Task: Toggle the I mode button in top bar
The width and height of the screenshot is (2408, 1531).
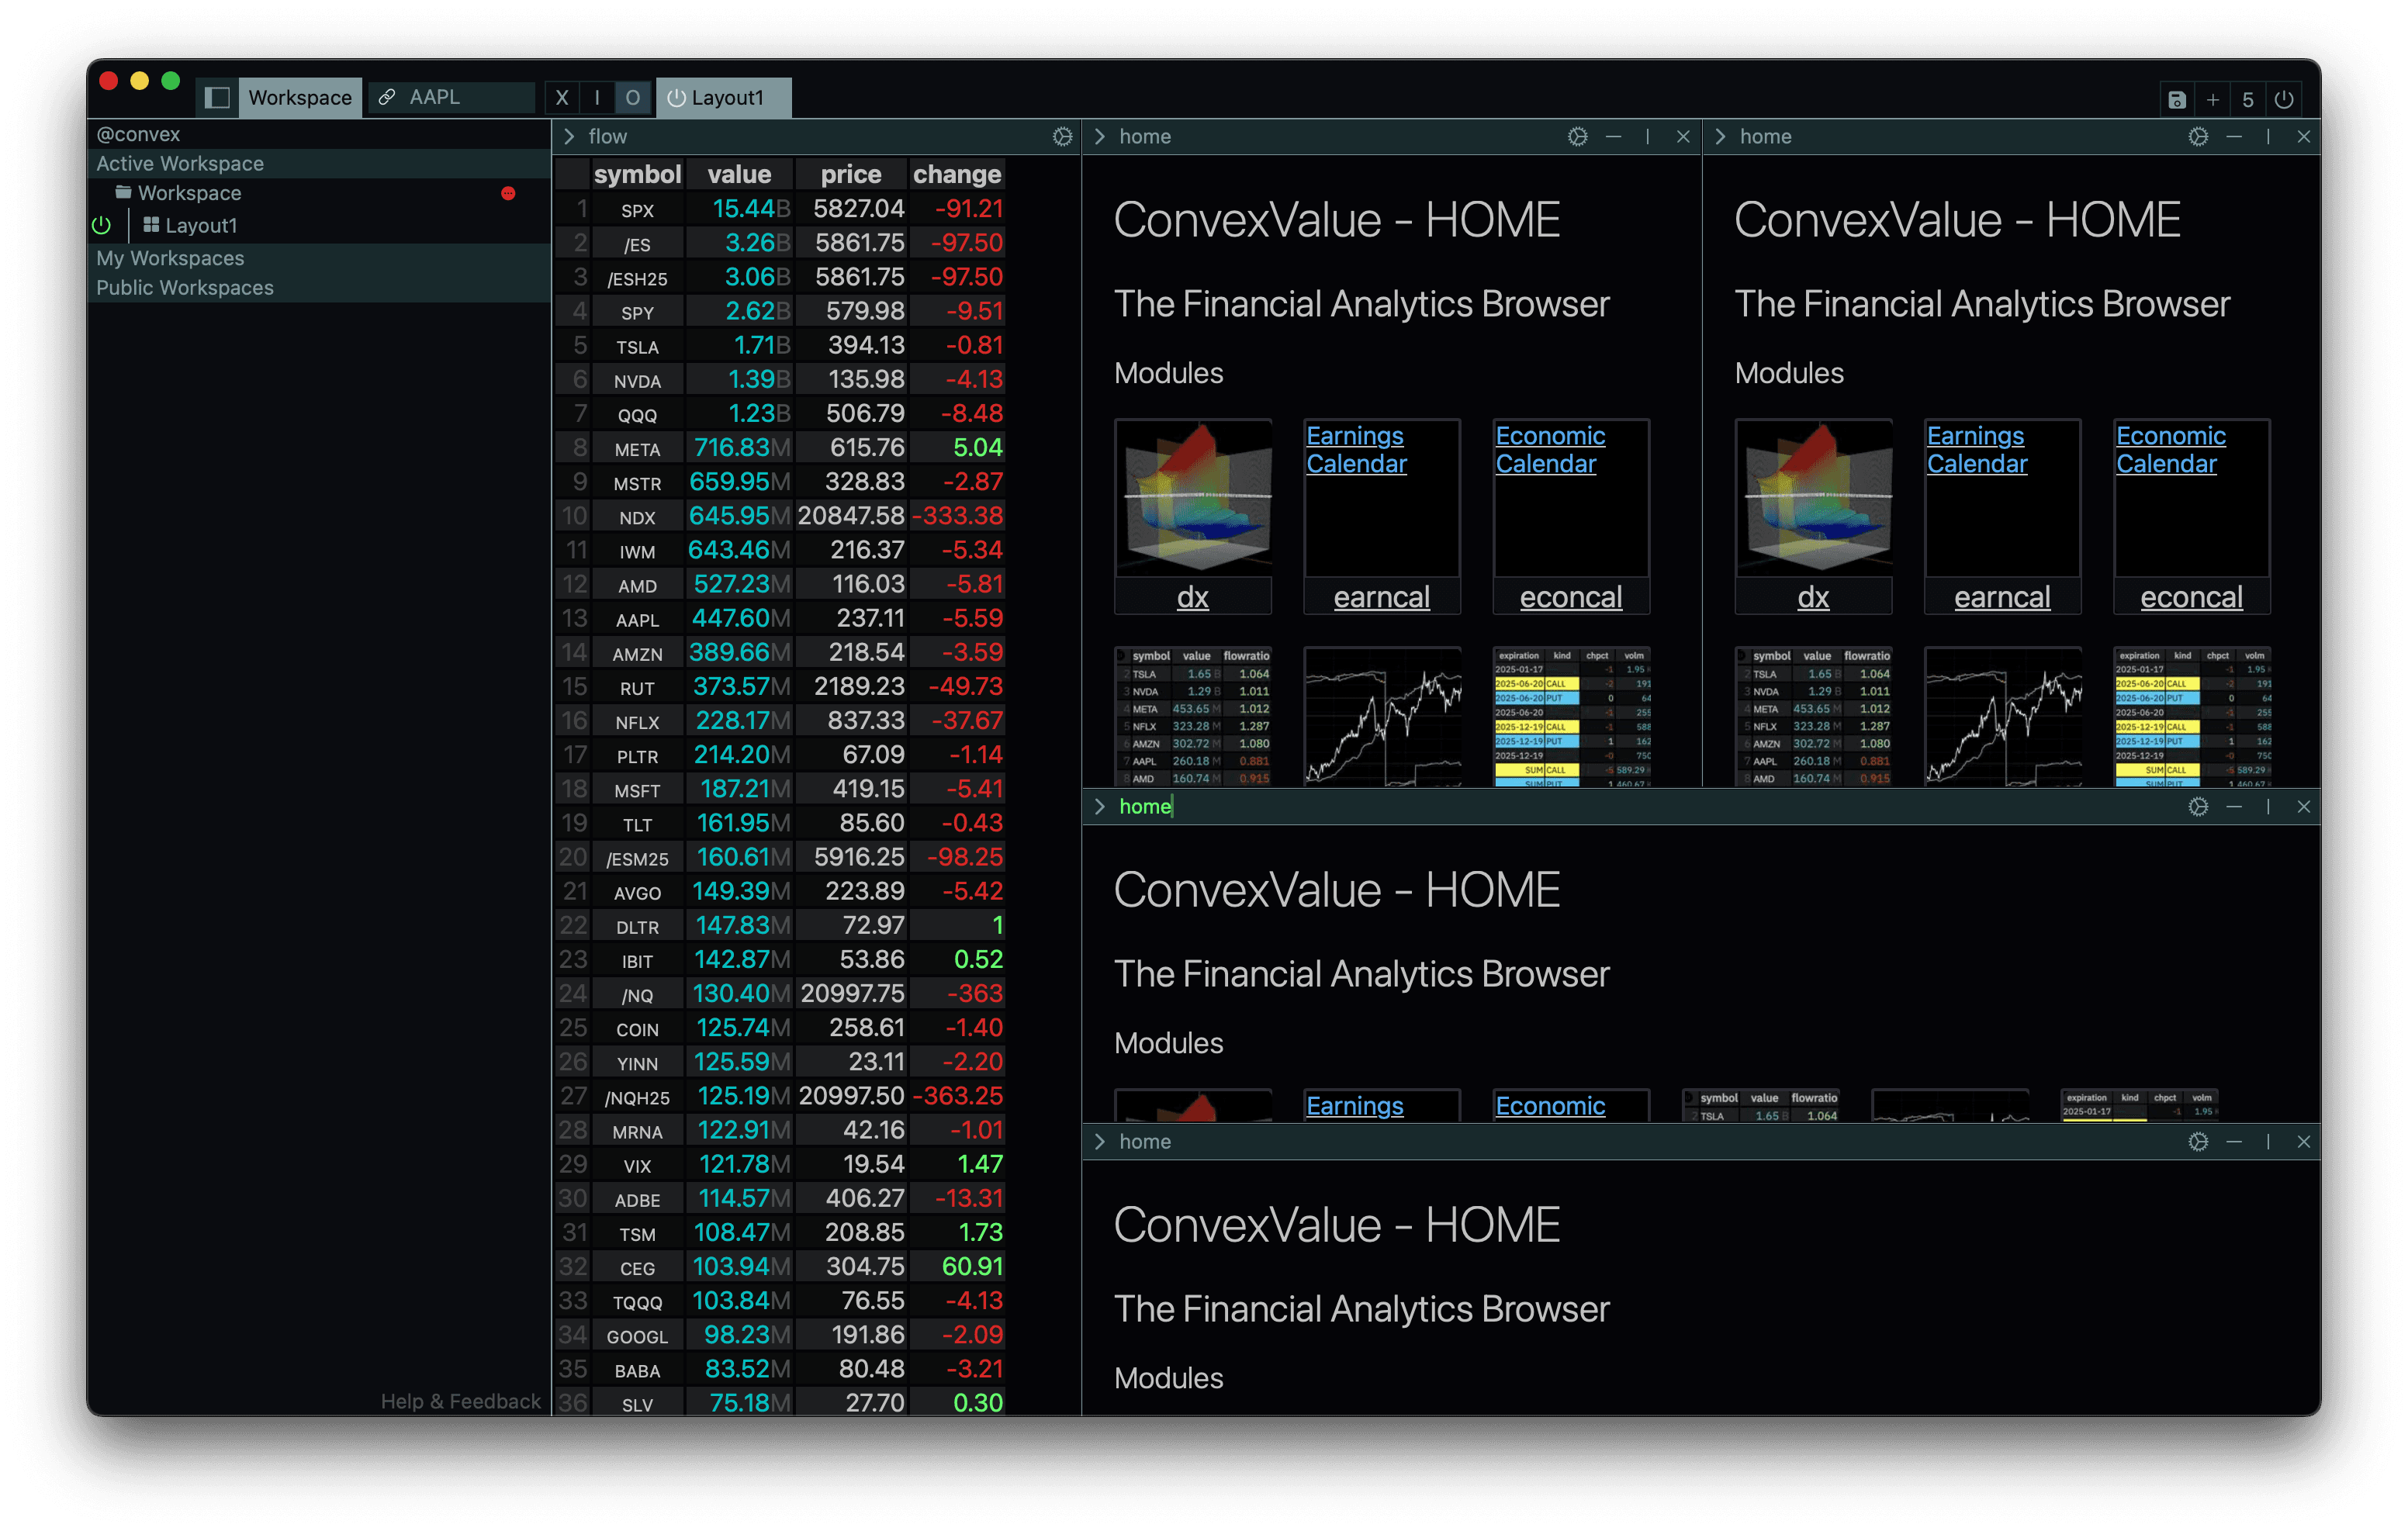Action: (x=597, y=97)
